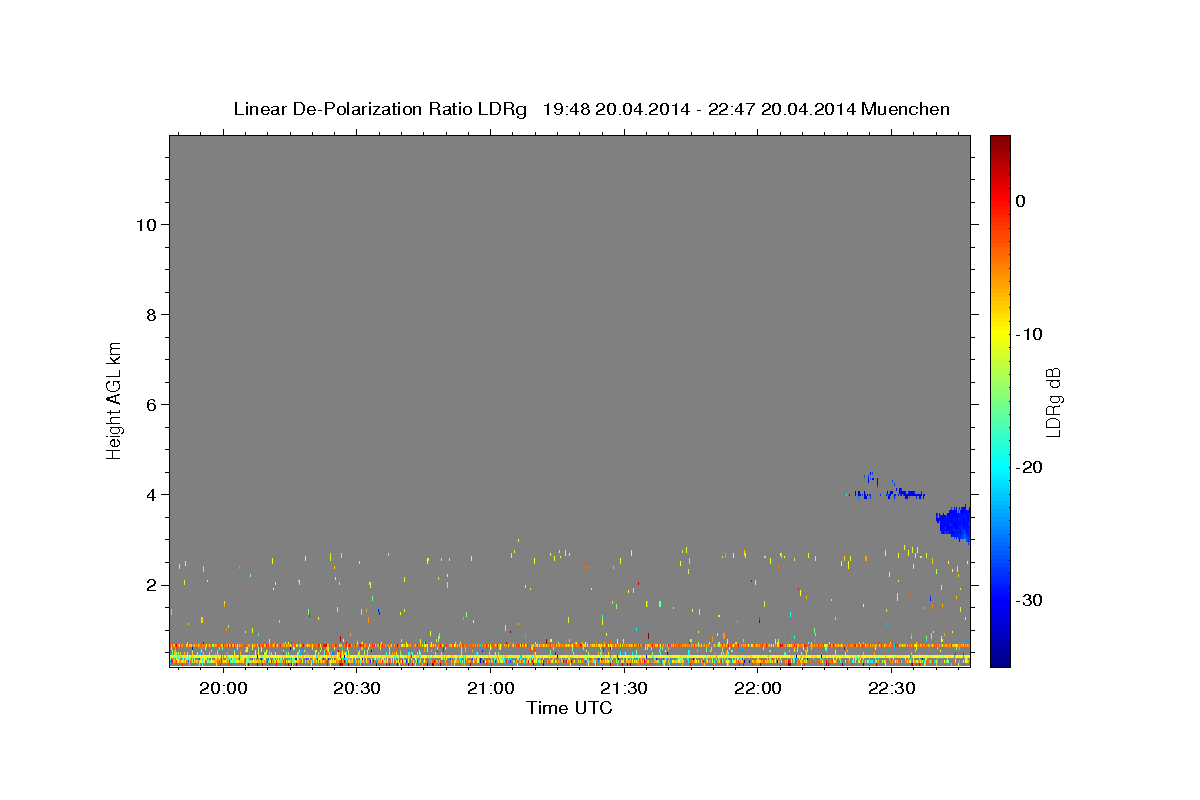This screenshot has height=800, width=1200.
Task: Click the LDRg dB colorbar label
Action: 1053,402
